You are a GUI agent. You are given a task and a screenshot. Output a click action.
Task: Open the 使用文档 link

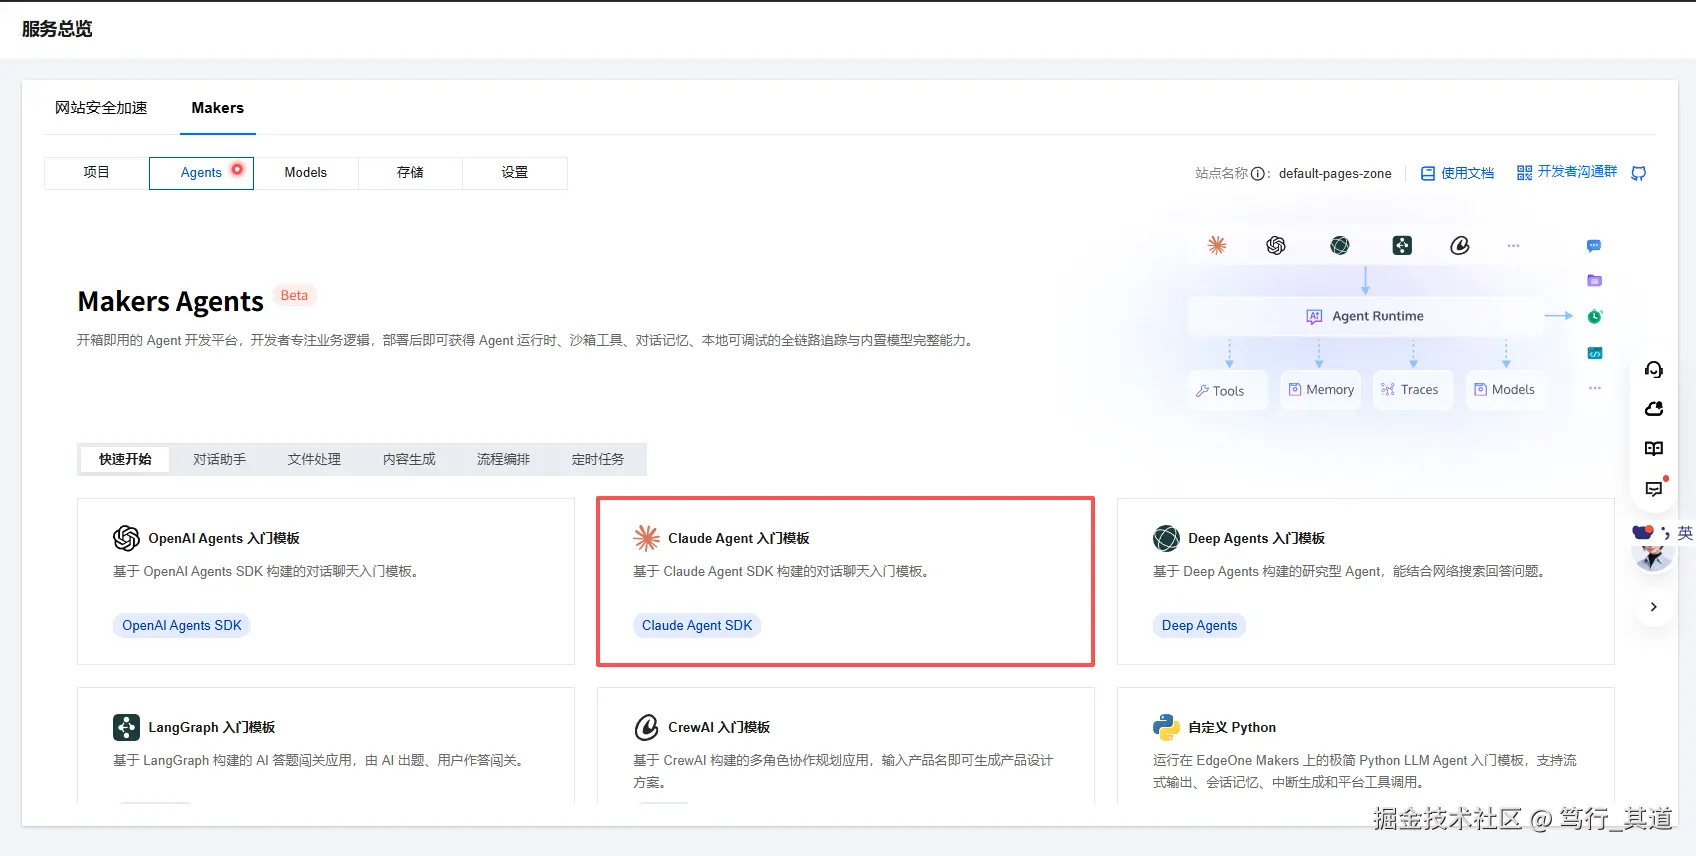(x=1457, y=173)
